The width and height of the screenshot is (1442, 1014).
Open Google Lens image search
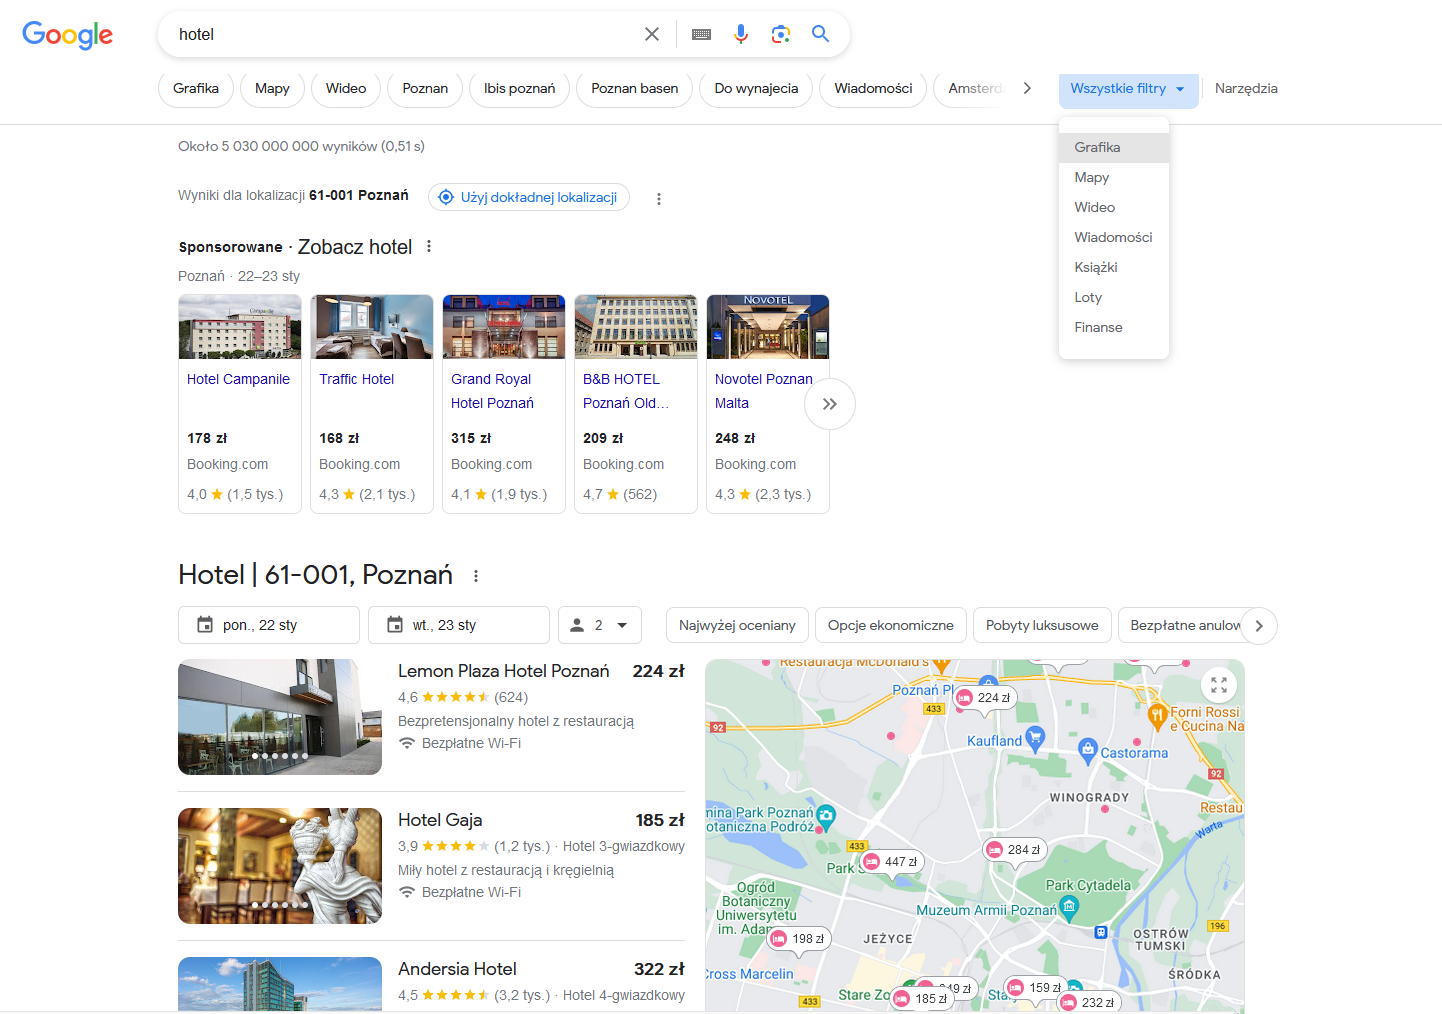(781, 33)
